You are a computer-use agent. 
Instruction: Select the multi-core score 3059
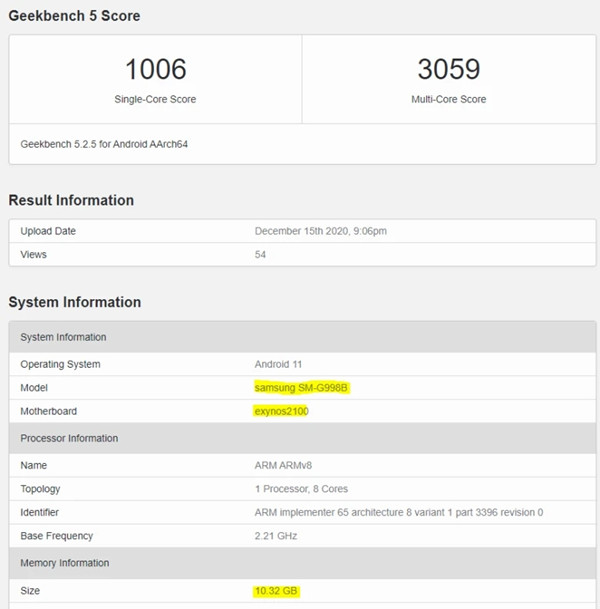(449, 69)
